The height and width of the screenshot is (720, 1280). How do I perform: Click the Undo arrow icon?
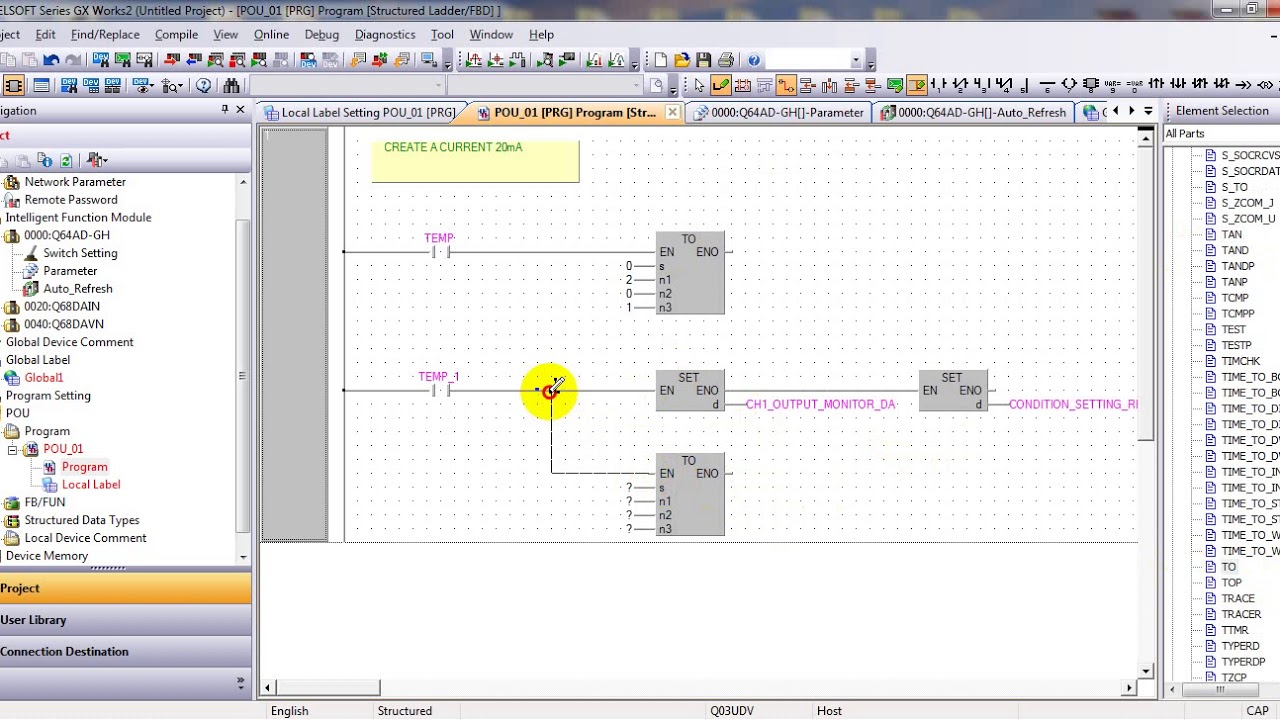[x=51, y=60]
